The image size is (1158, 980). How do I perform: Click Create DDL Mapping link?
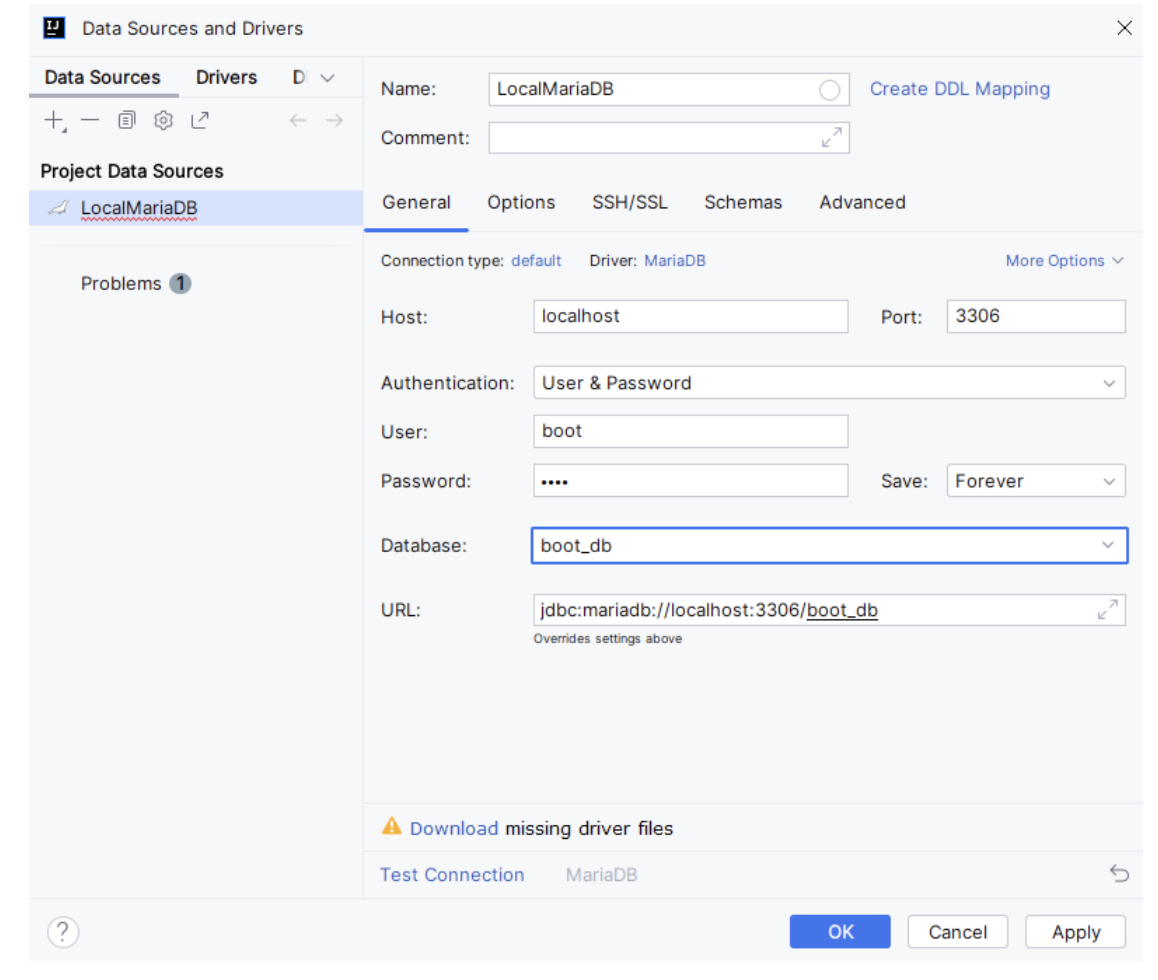point(960,89)
